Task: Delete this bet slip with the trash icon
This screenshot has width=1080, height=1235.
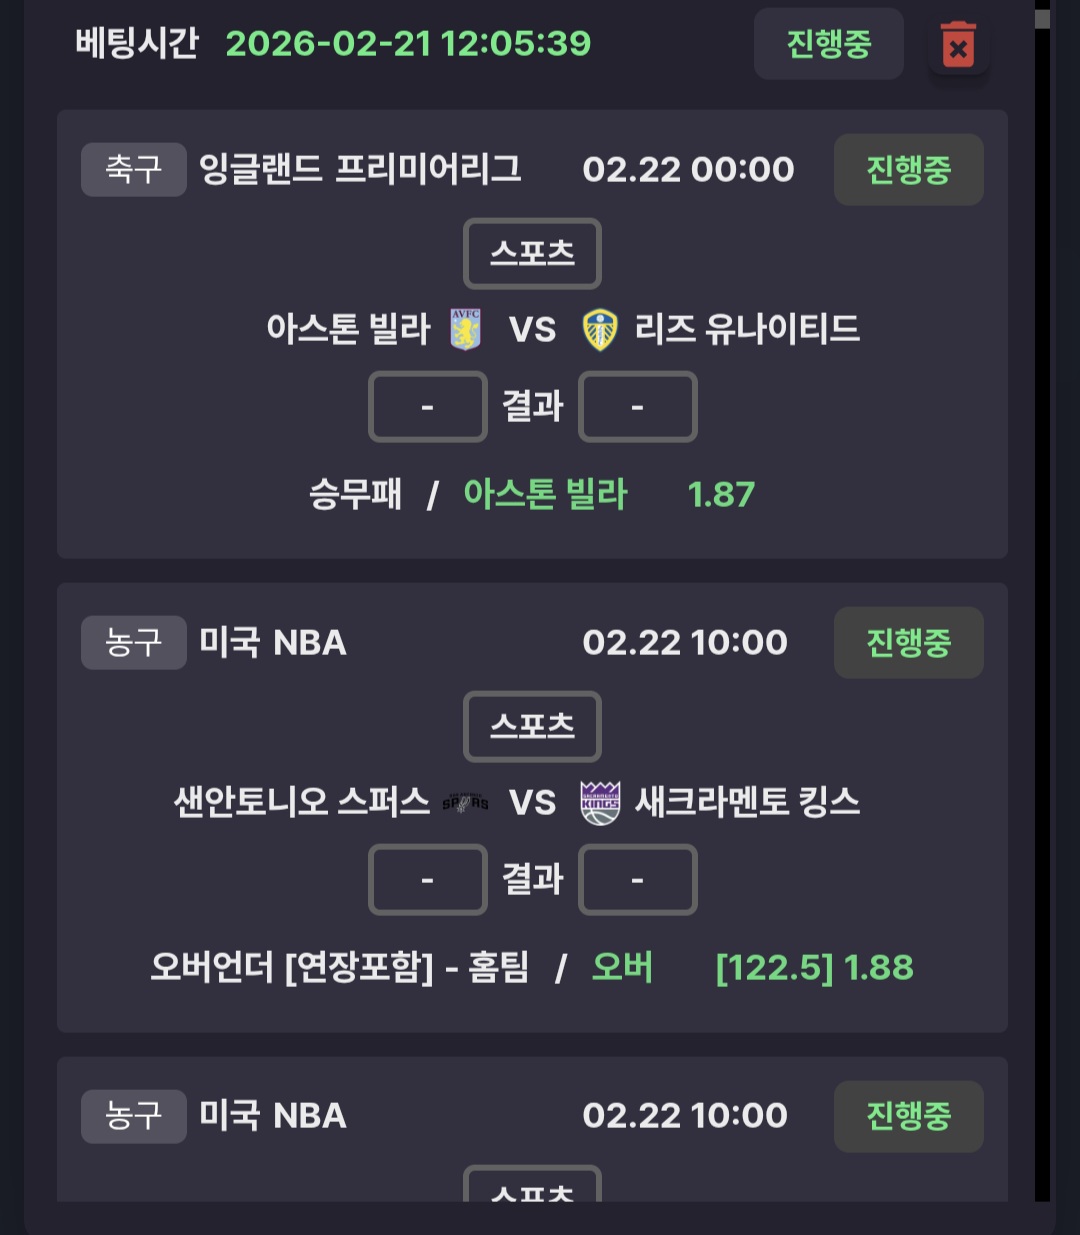Action: pos(958,45)
